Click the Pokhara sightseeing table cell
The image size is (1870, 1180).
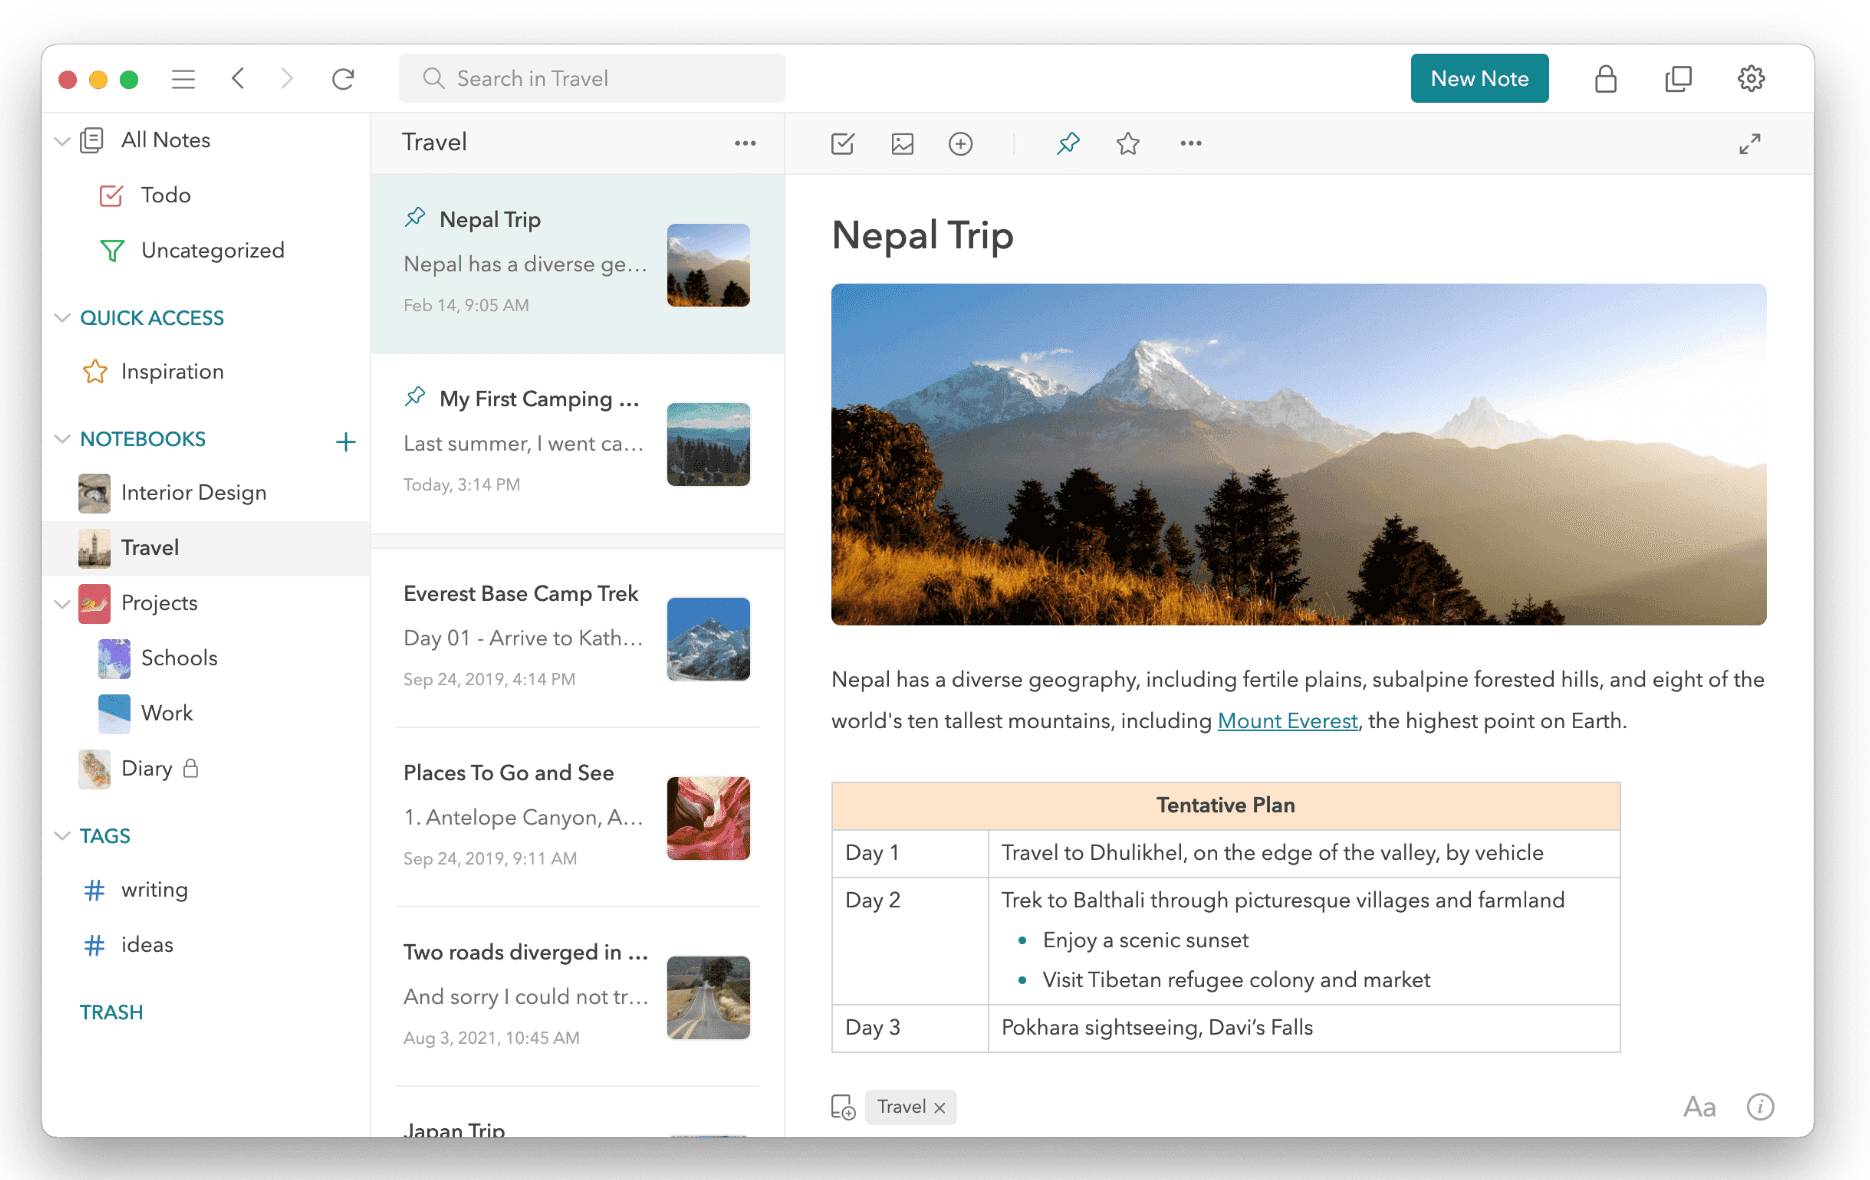[x=1304, y=1028]
